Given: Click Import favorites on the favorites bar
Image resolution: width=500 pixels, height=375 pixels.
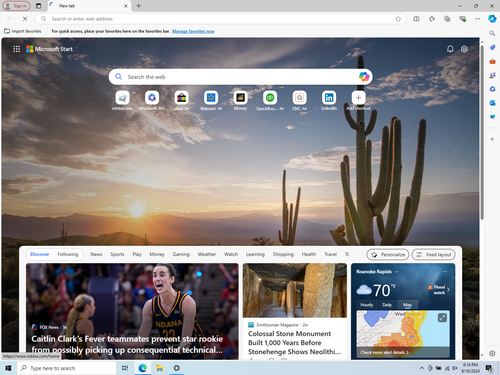Looking at the screenshot, I should pyautogui.click(x=23, y=31).
